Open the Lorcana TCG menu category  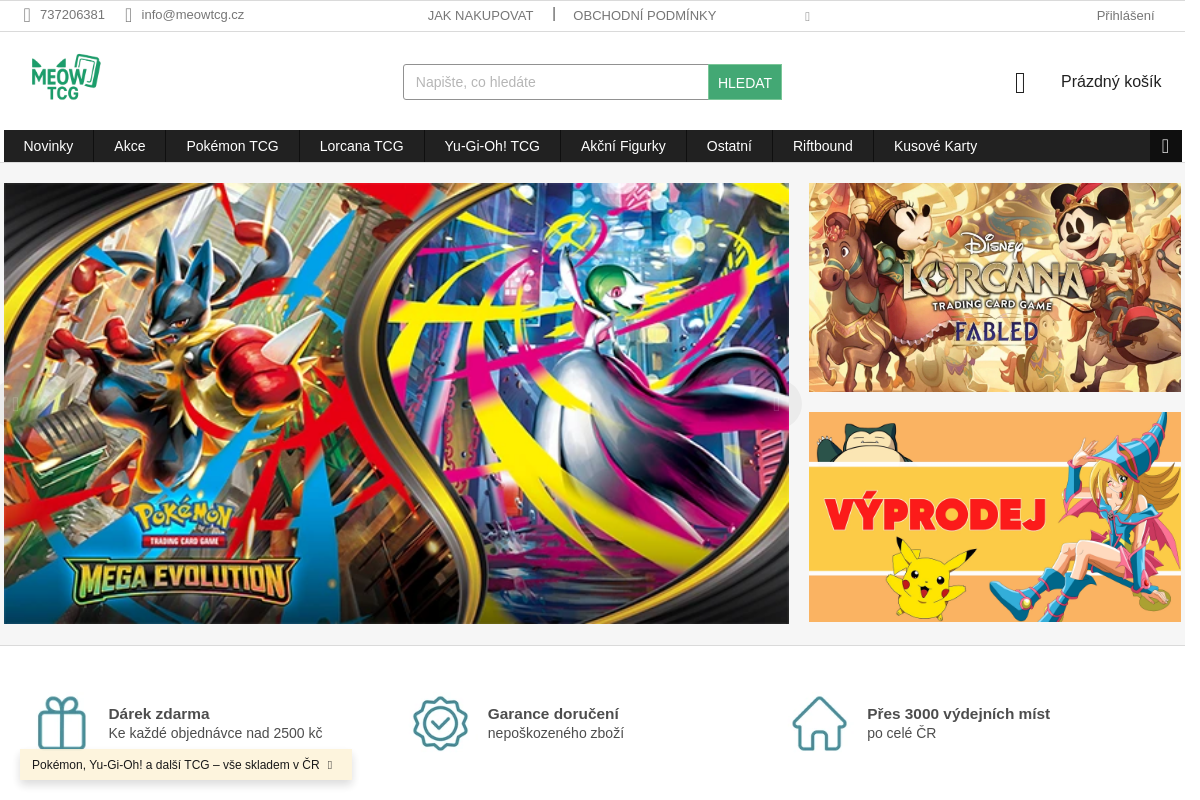(362, 146)
